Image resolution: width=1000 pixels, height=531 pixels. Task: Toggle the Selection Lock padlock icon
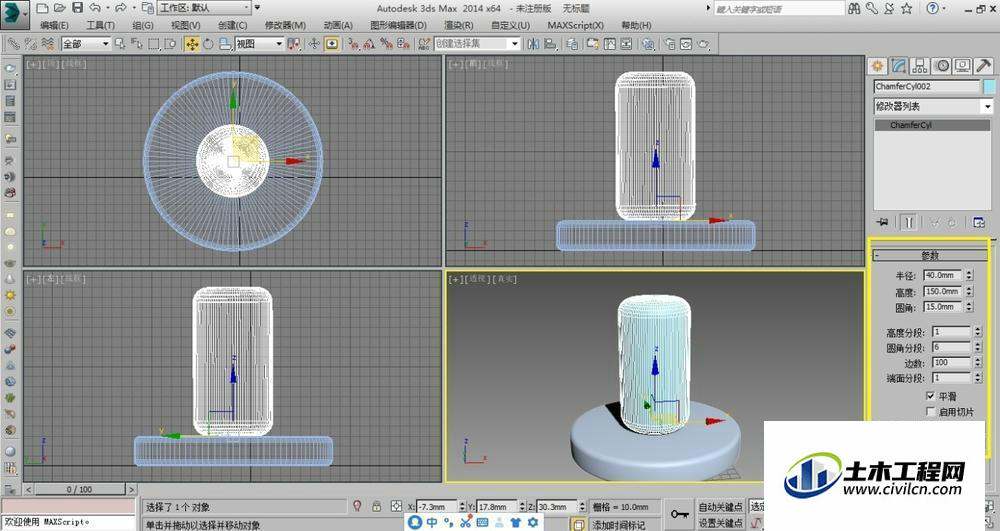coord(377,506)
